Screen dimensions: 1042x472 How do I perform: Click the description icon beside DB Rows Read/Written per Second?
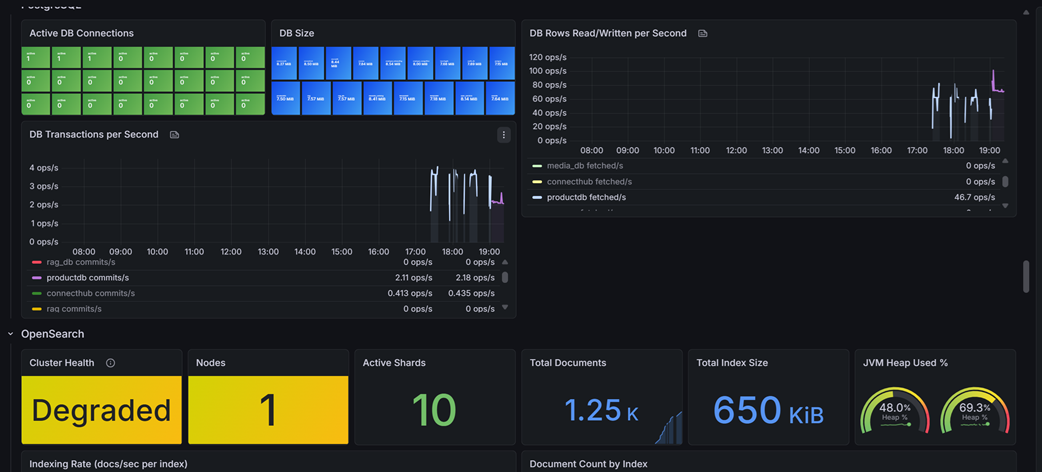click(x=702, y=33)
